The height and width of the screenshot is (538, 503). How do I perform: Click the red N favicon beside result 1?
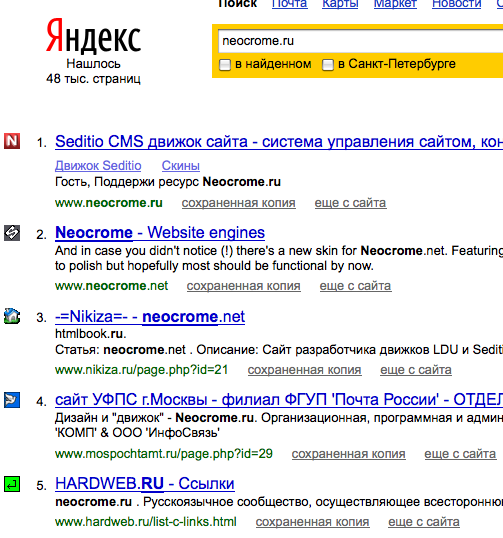click(x=12, y=141)
